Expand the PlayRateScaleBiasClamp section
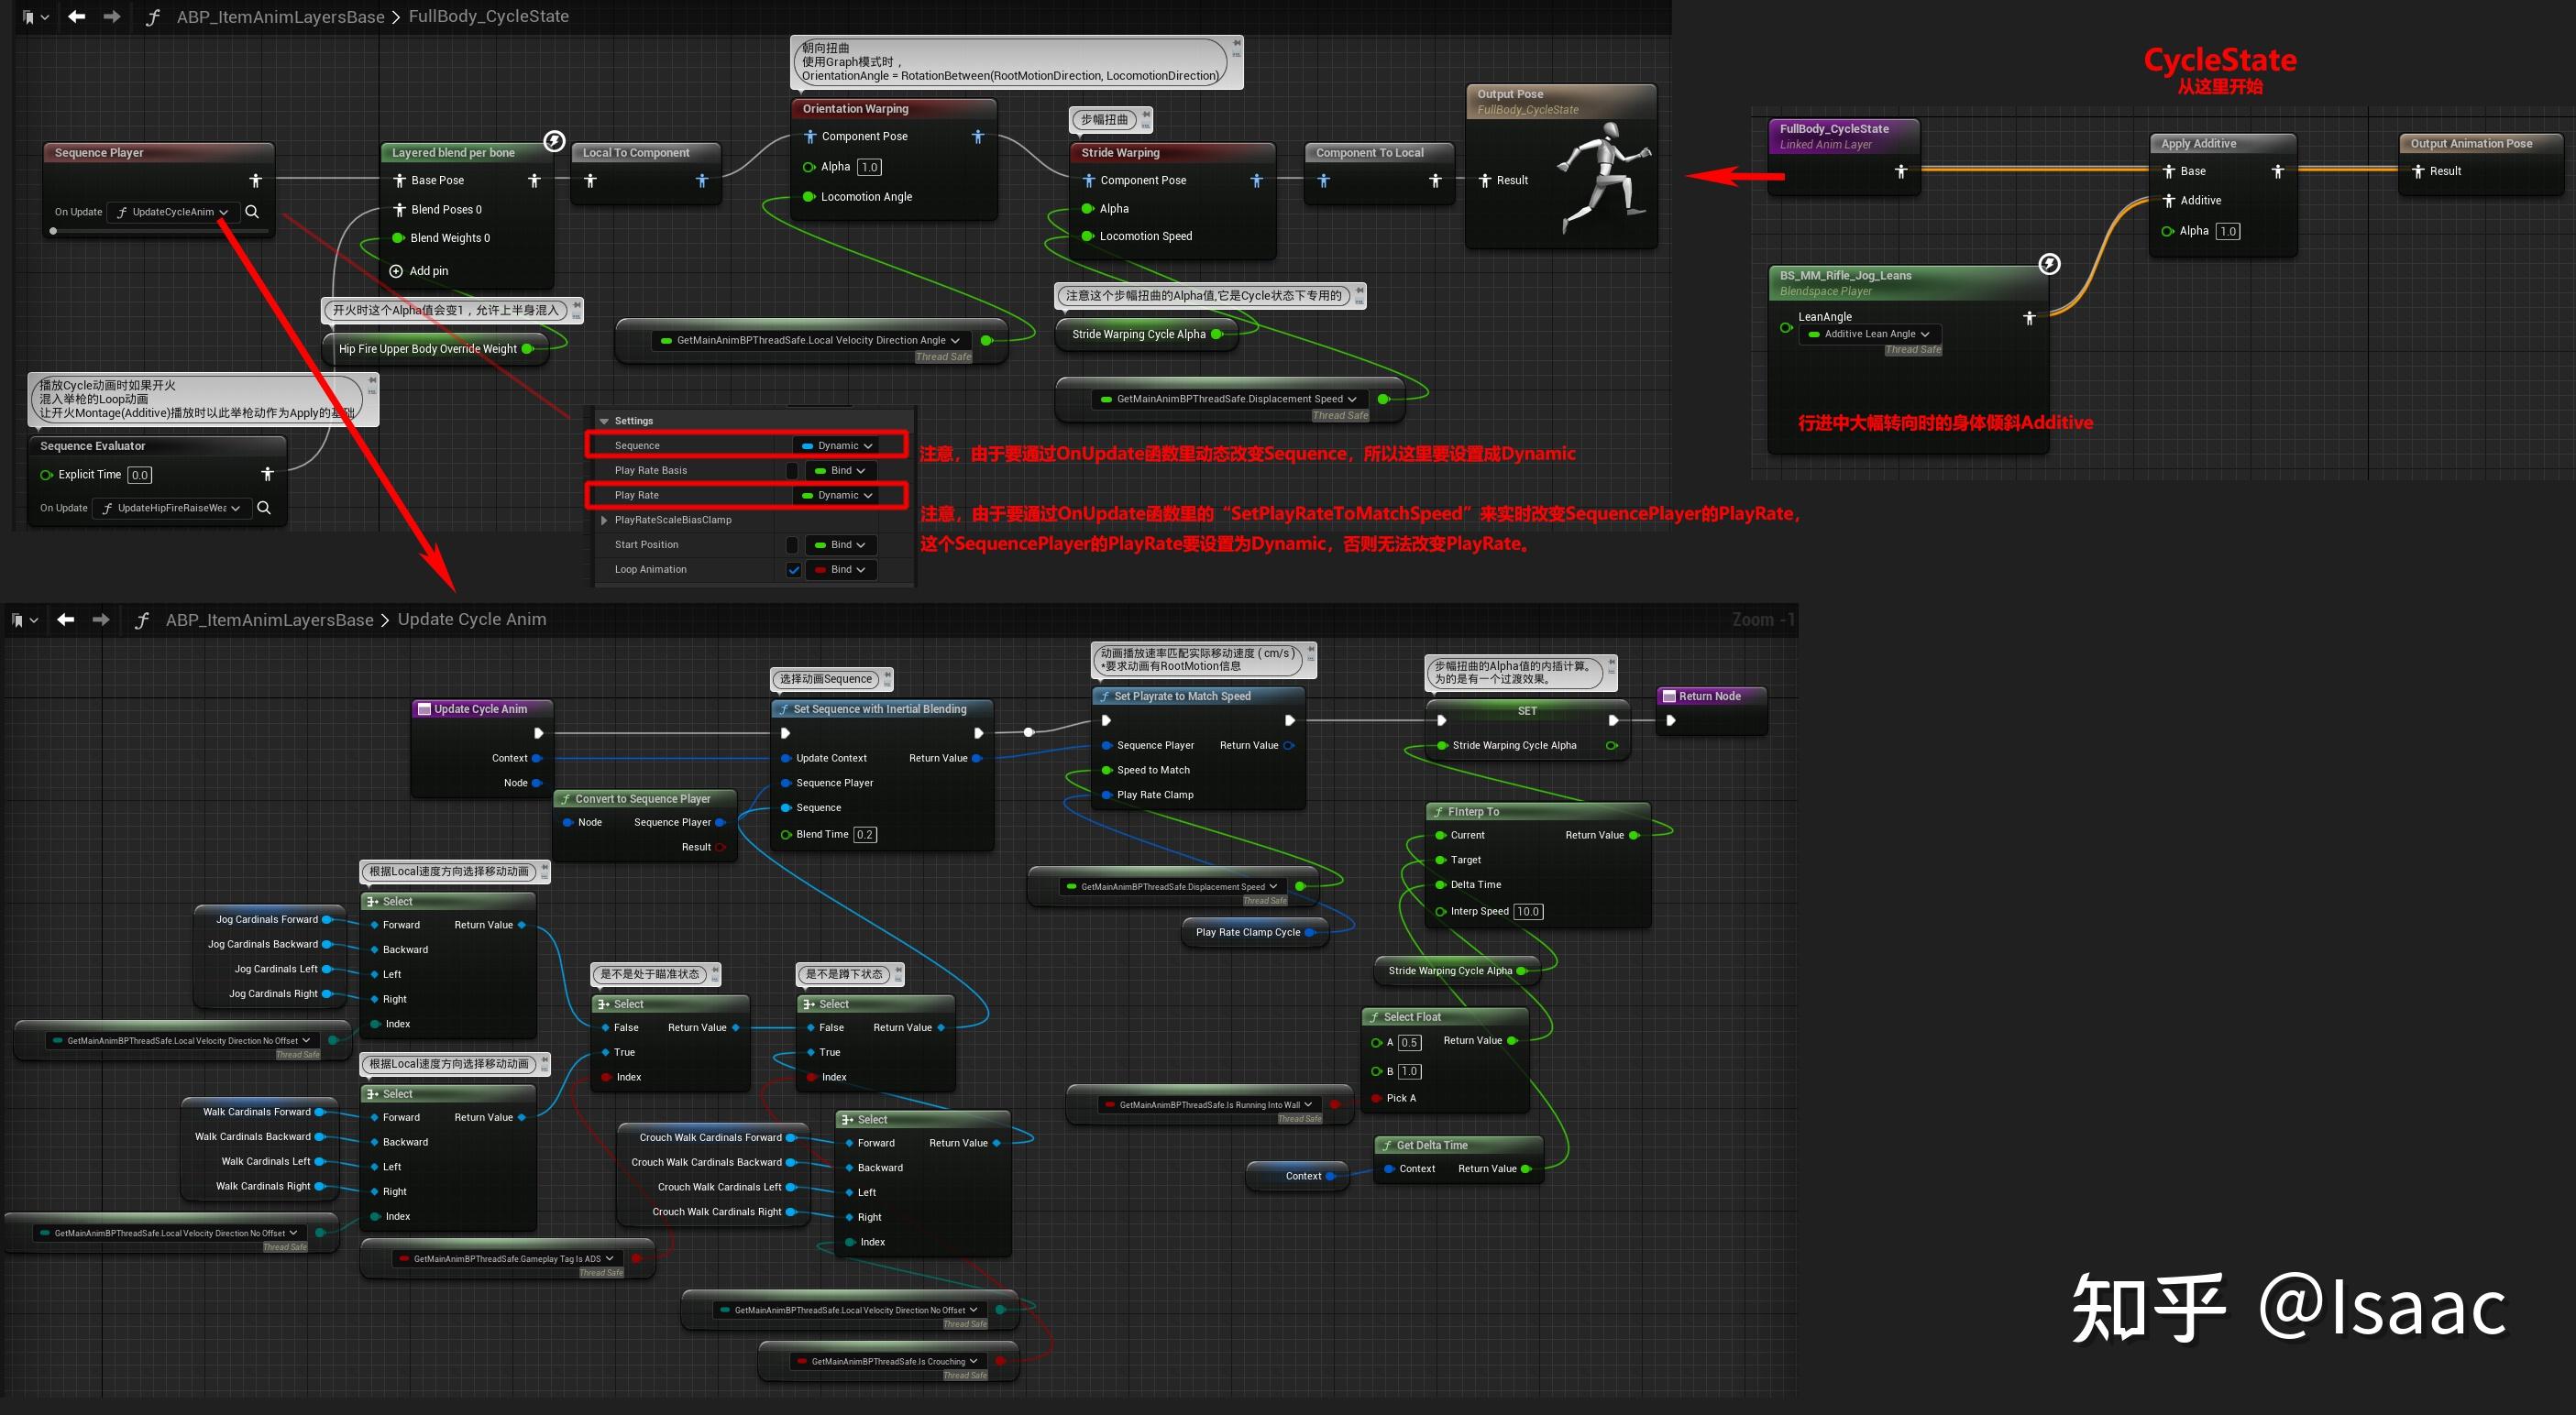This screenshot has height=1415, width=2576. click(604, 520)
